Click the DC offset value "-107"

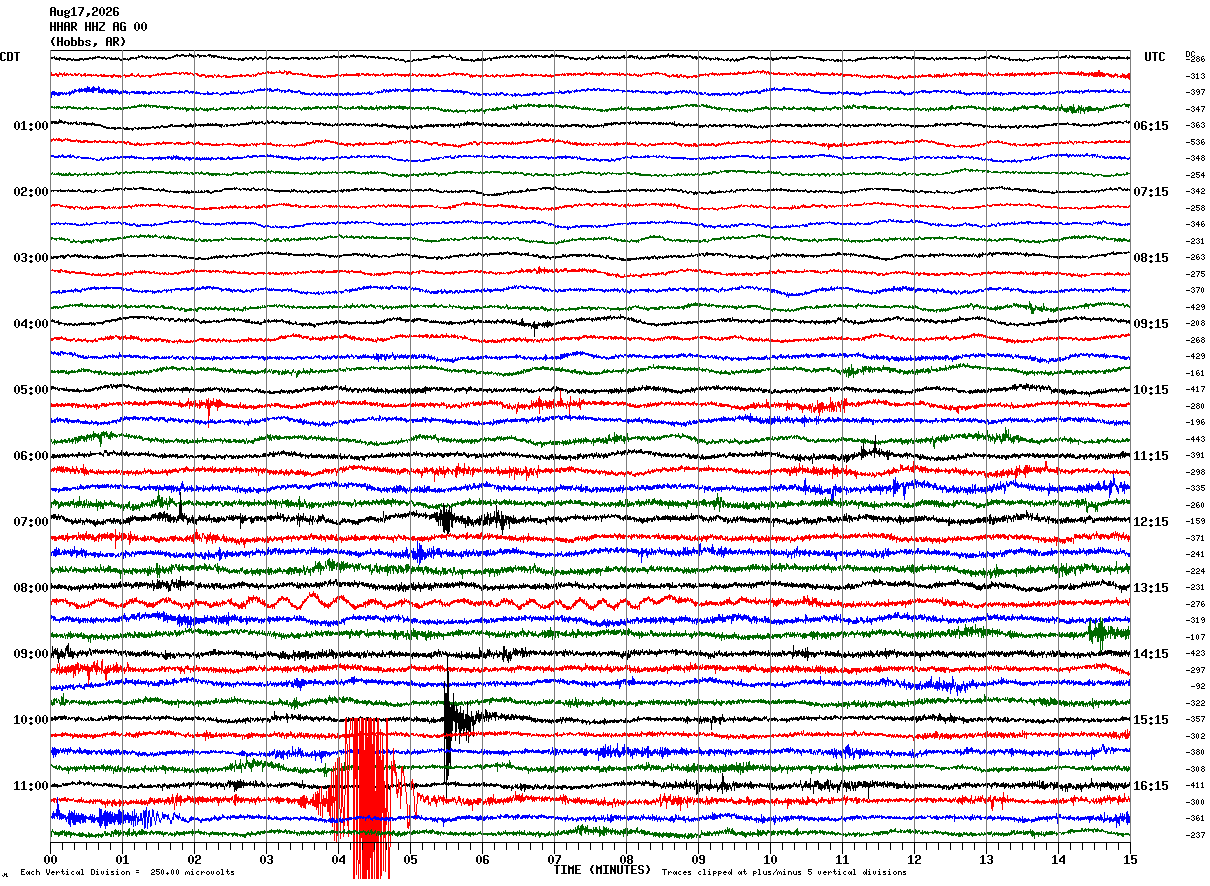[x=1195, y=637]
